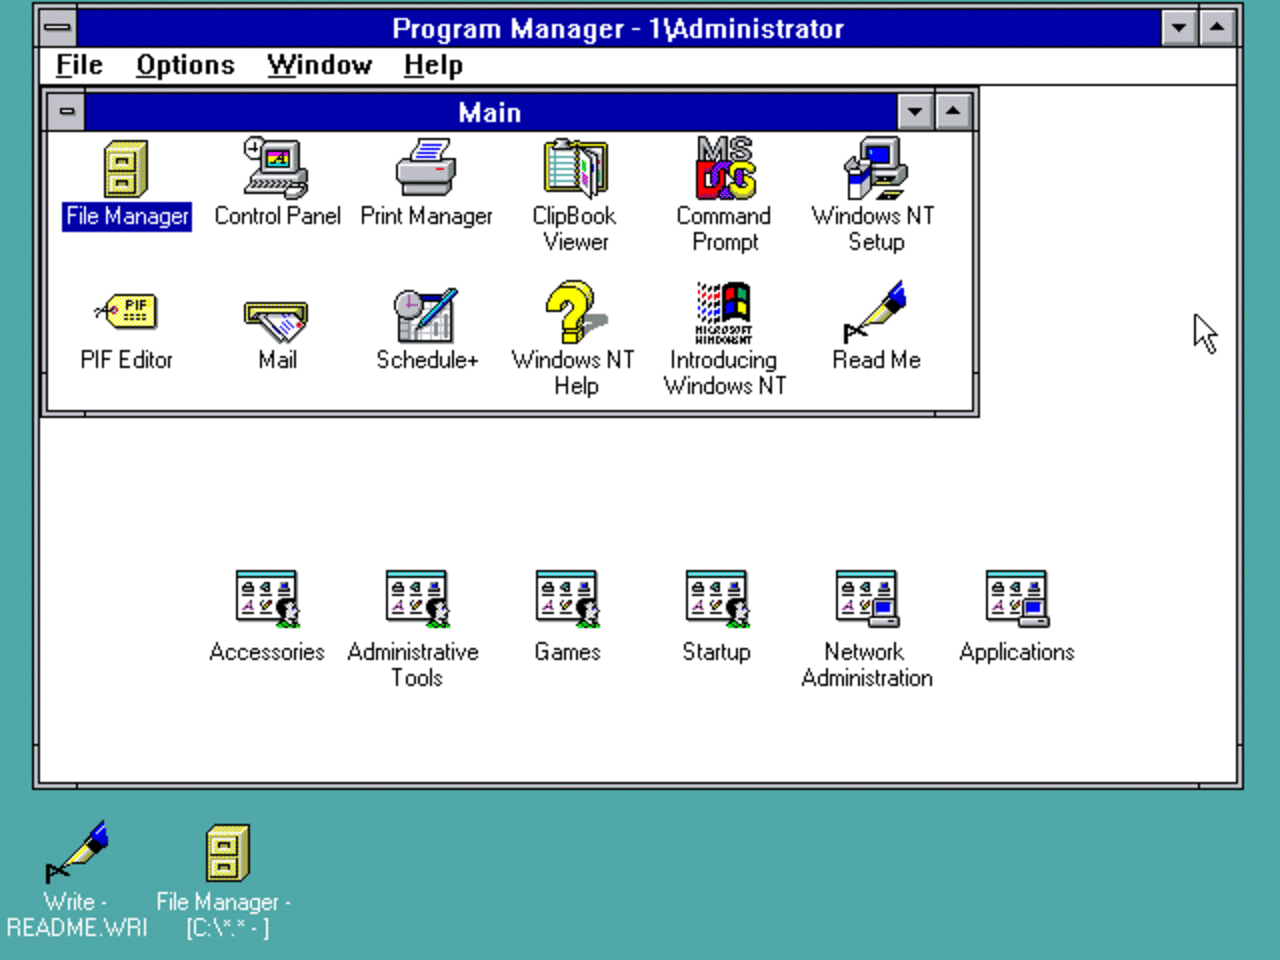Click minimized Write README.WRI desktop icon
1280x960 pixels.
77,852
